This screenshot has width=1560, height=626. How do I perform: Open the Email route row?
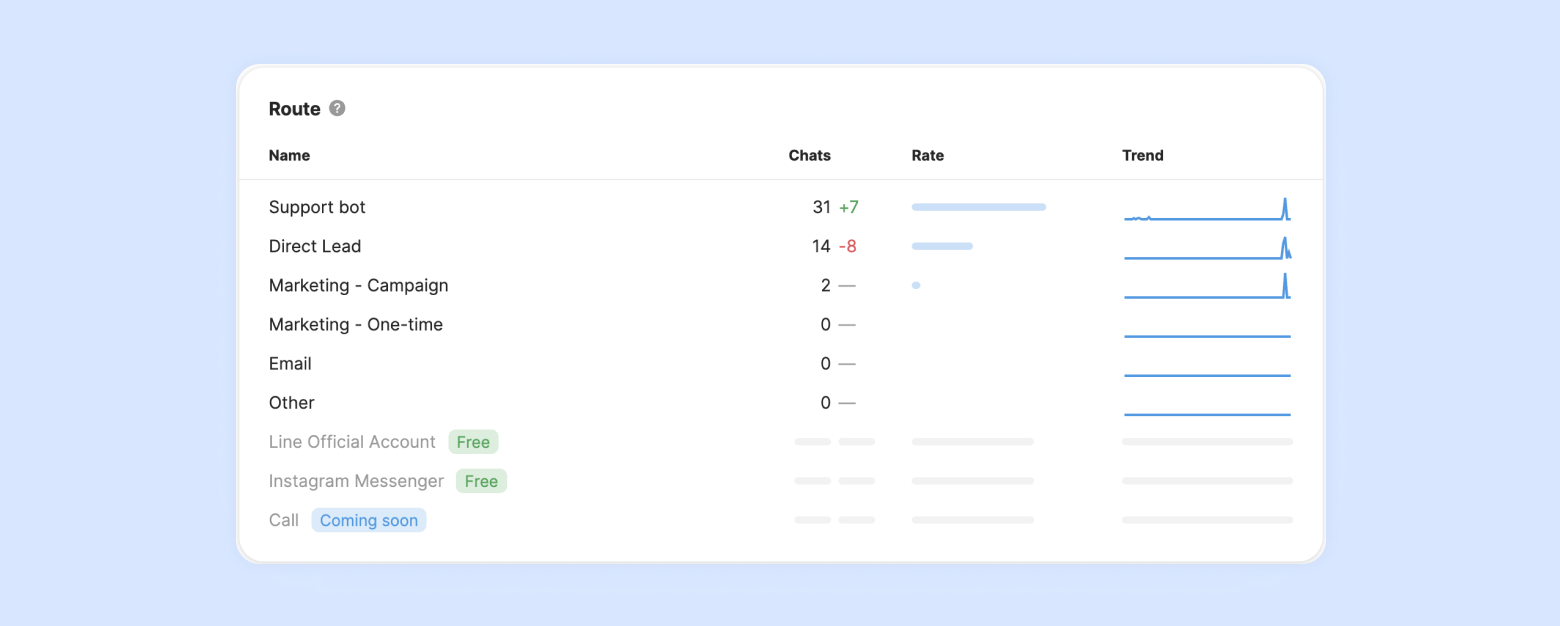(x=290, y=363)
